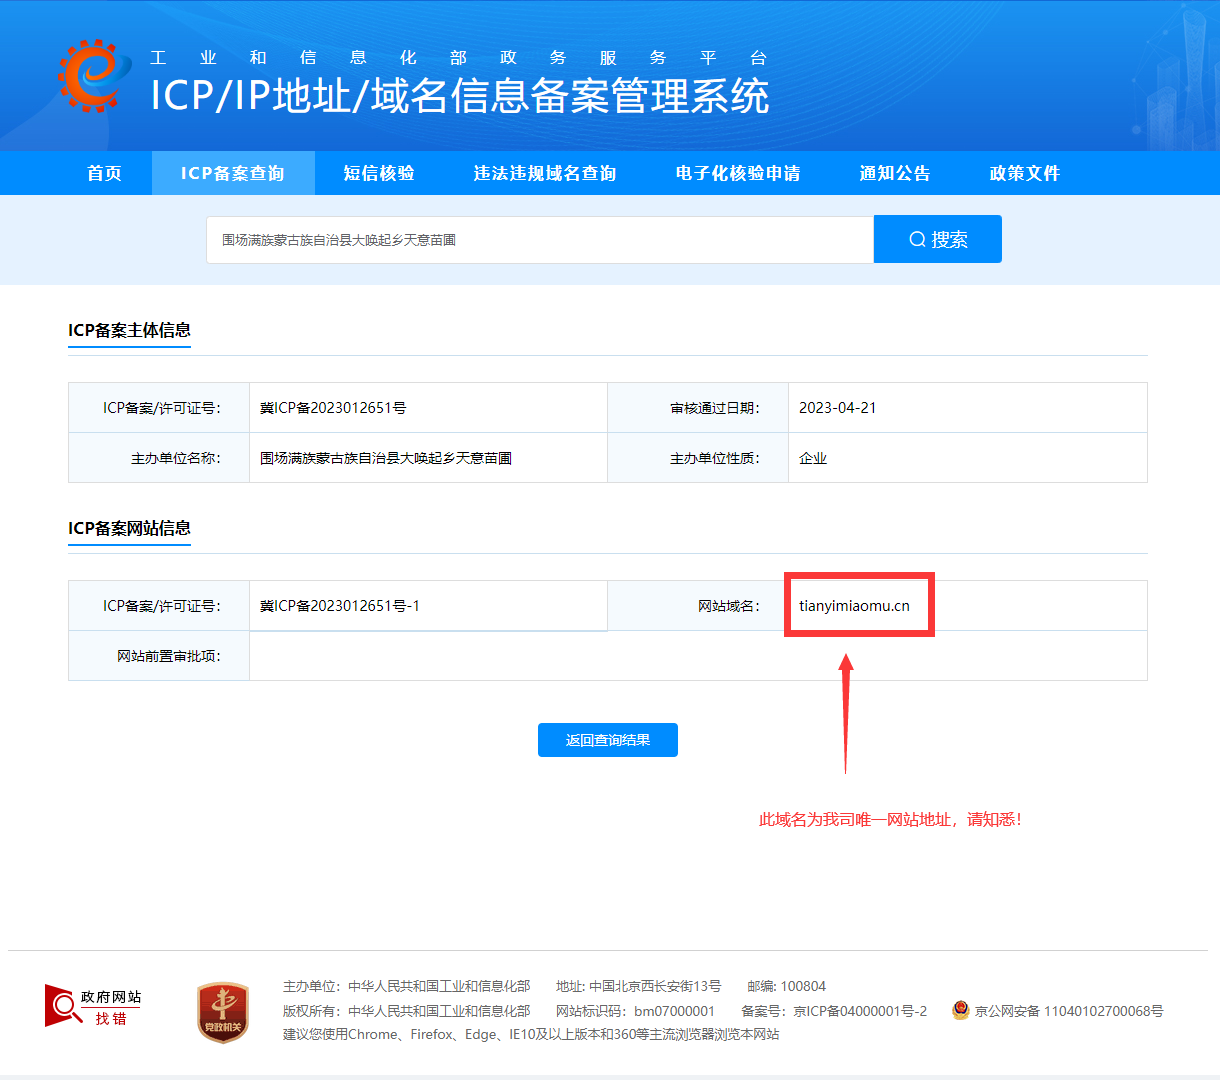Click the search input containing 围场满族蒙古族自治县 text
Viewport: 1220px width, 1080px height.
tap(540, 239)
